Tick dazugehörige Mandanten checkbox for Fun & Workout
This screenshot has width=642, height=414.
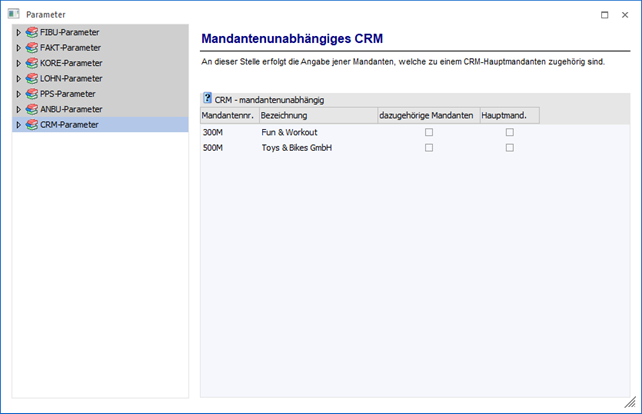tap(429, 132)
